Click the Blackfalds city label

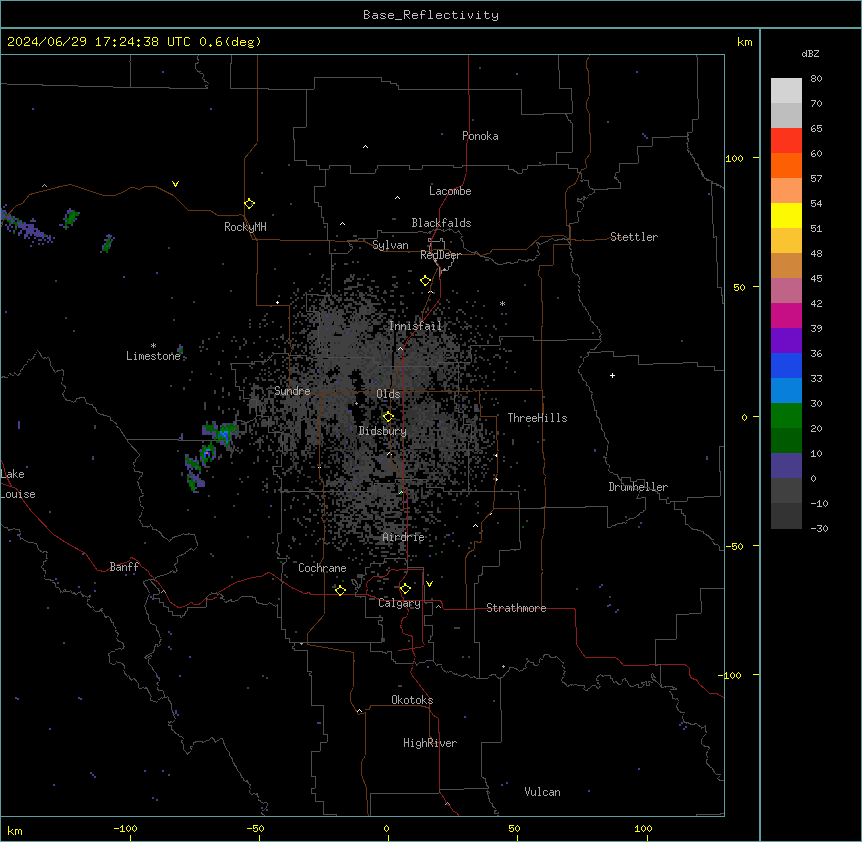pyautogui.click(x=441, y=223)
